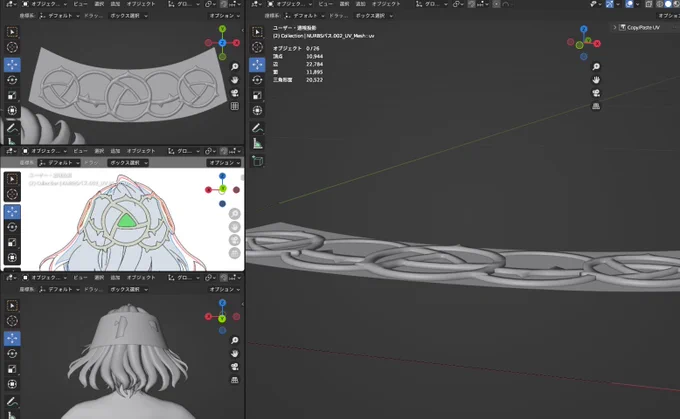Open the 追加 menu in main viewport

click(x=361, y=4)
